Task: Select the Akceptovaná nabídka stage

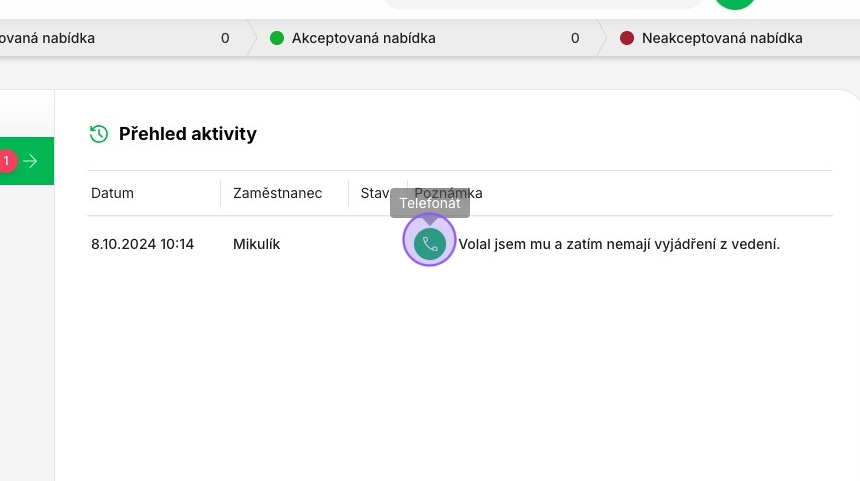Action: pyautogui.click(x=425, y=38)
